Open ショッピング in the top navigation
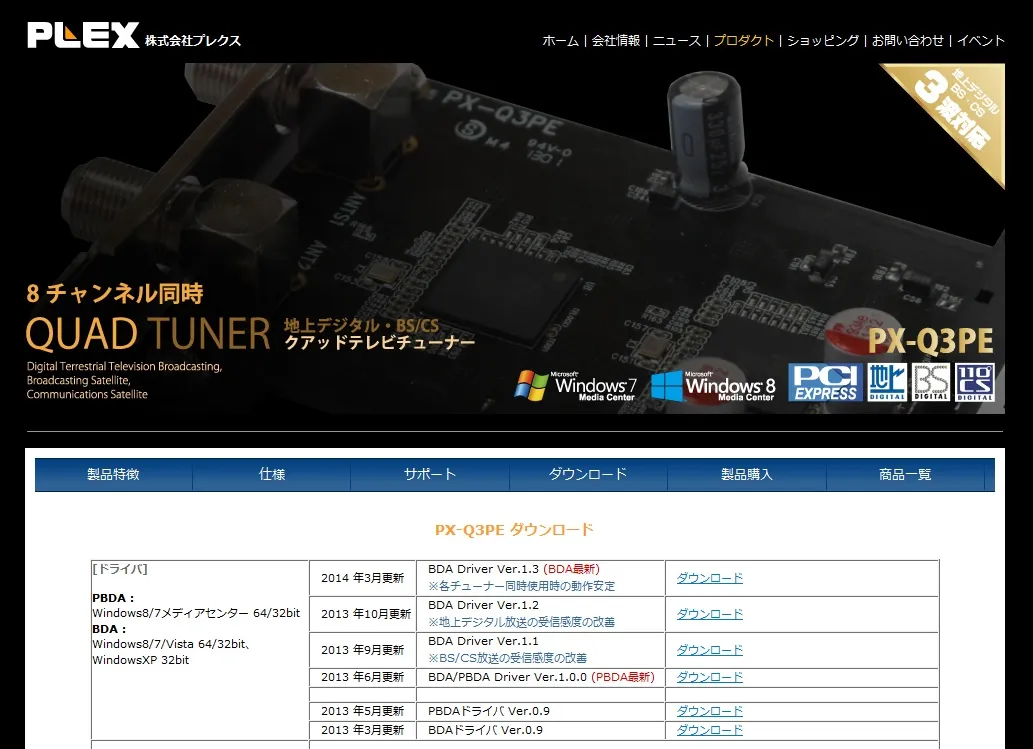 [823, 40]
